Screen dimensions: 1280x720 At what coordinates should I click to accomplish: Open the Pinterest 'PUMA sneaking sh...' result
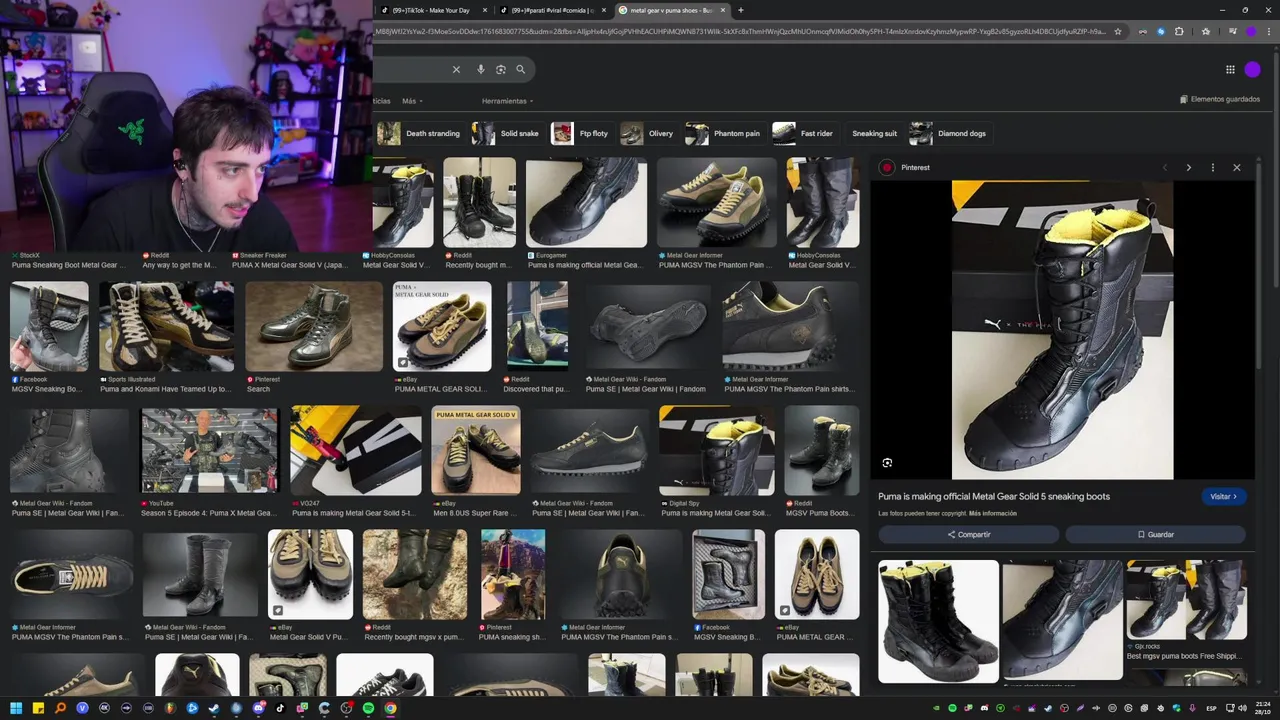(x=513, y=574)
